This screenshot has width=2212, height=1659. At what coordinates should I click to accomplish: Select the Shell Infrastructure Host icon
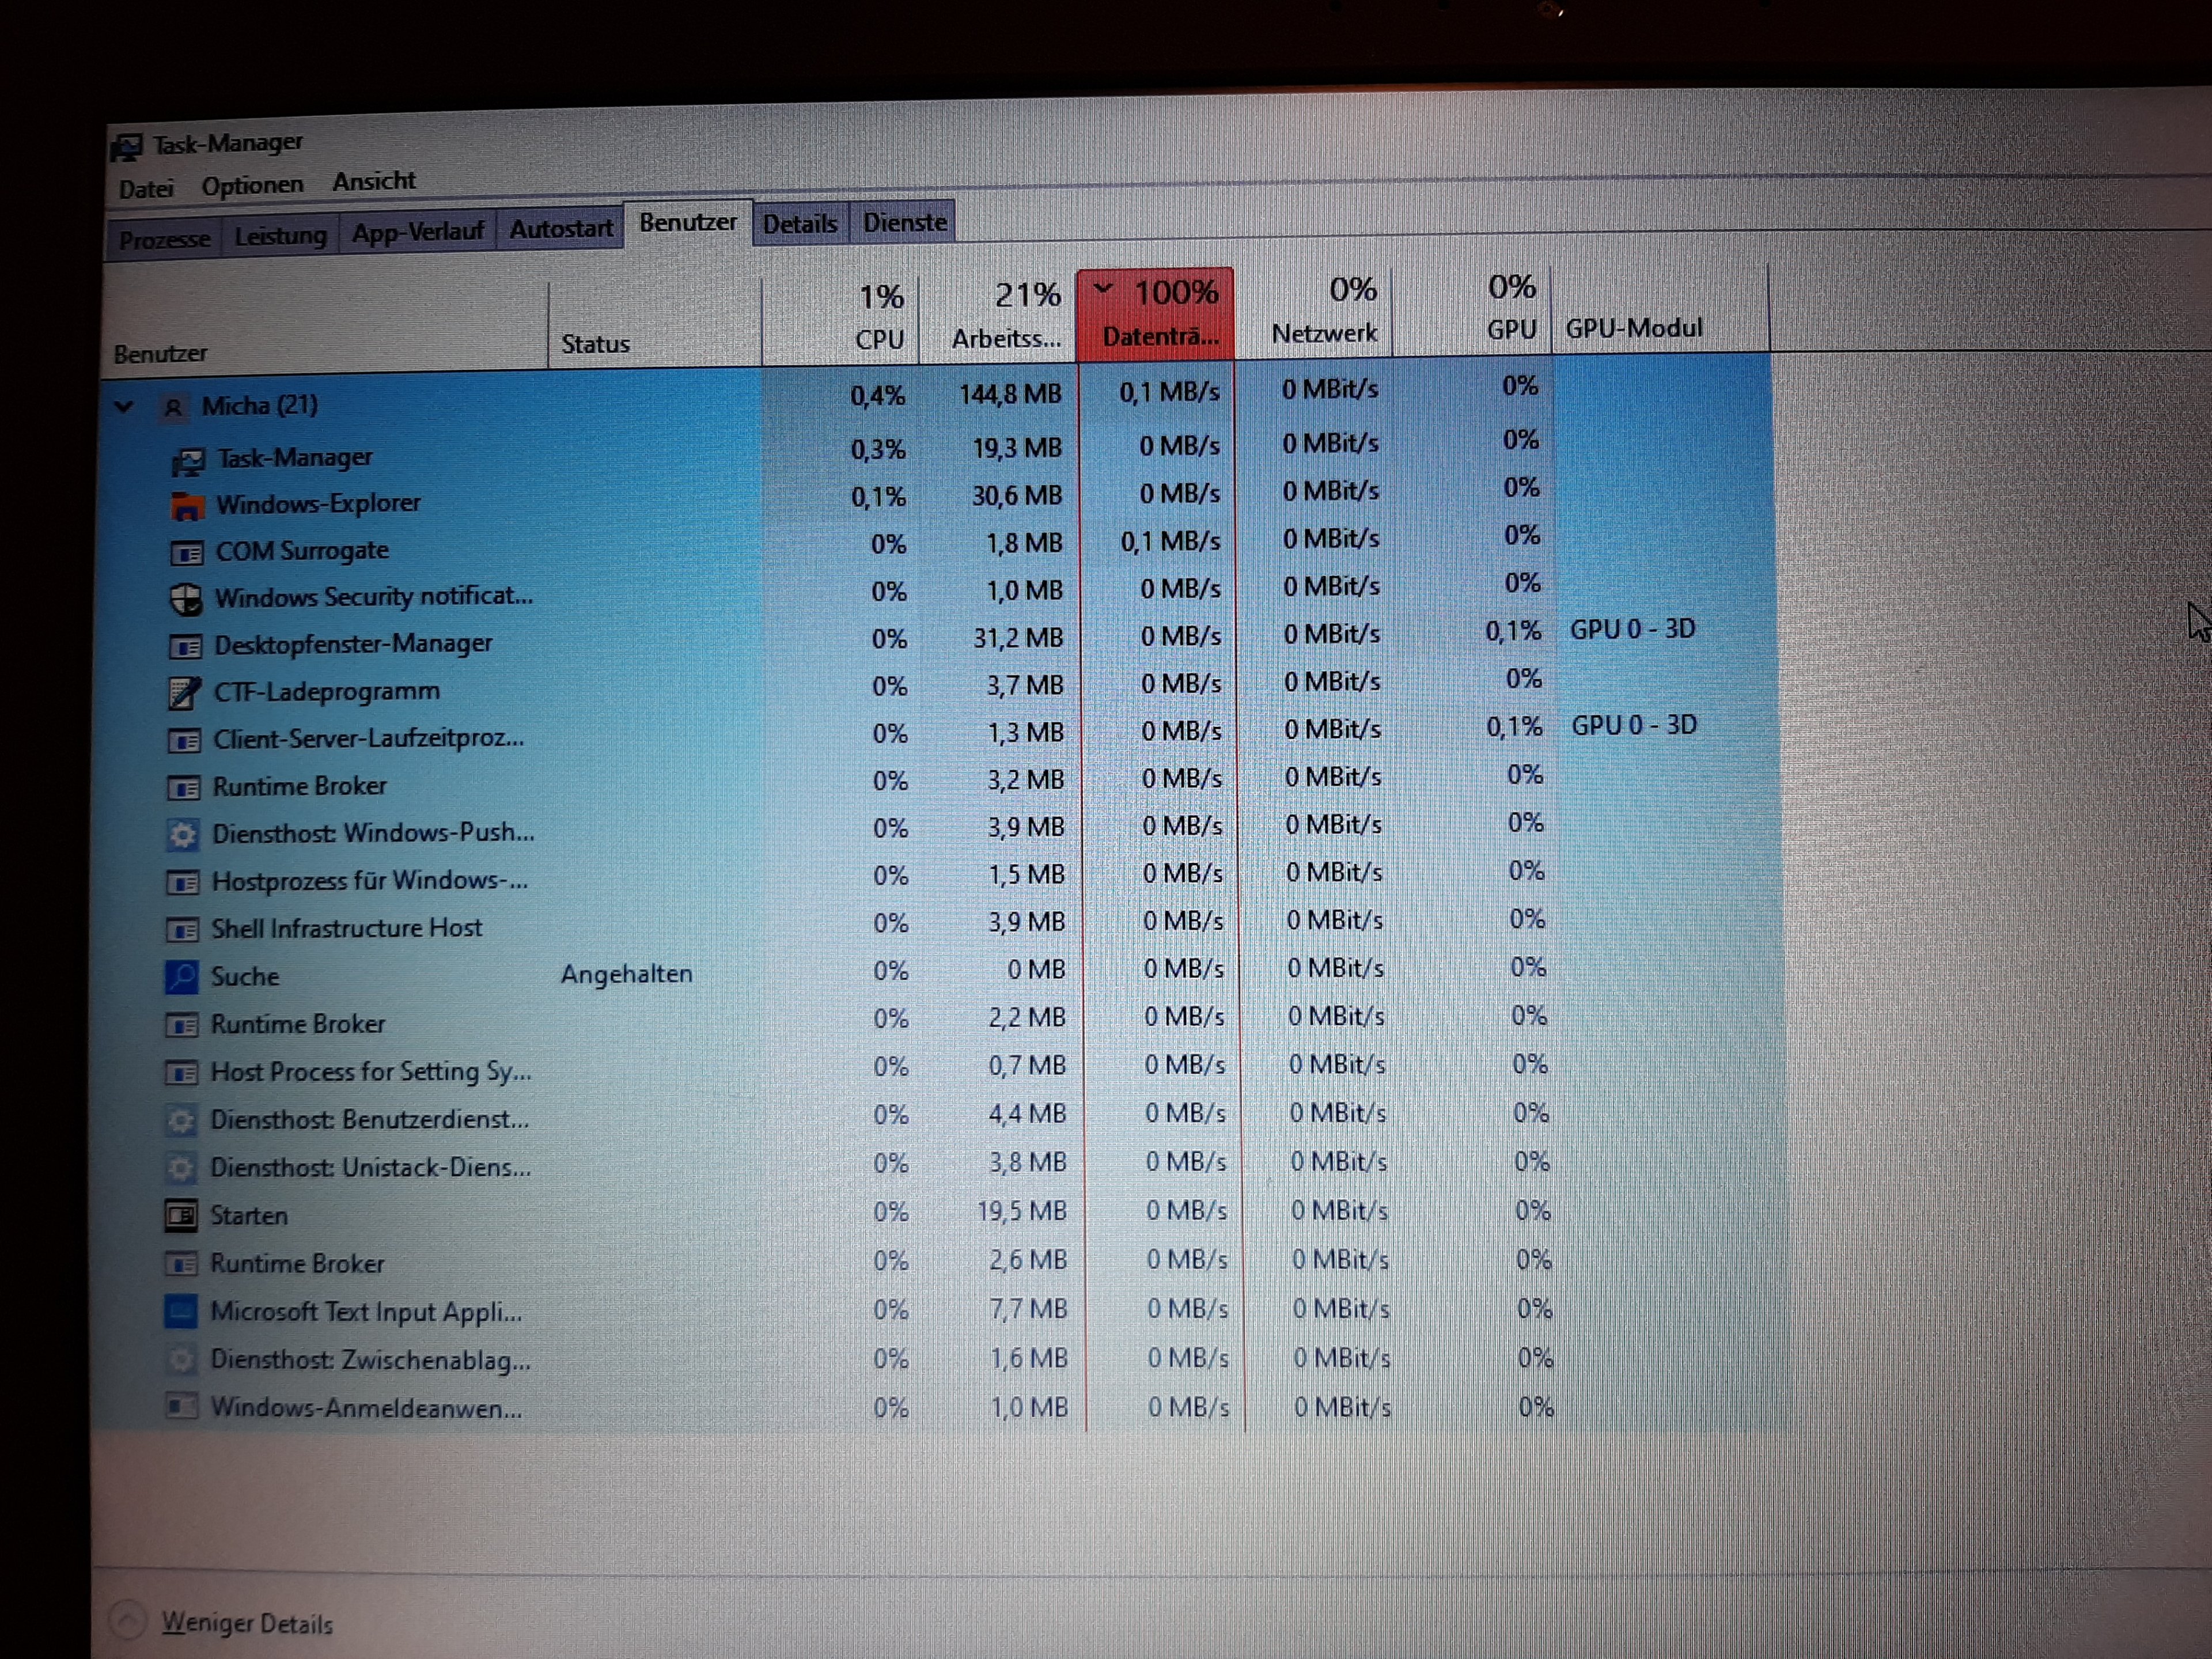[x=182, y=931]
